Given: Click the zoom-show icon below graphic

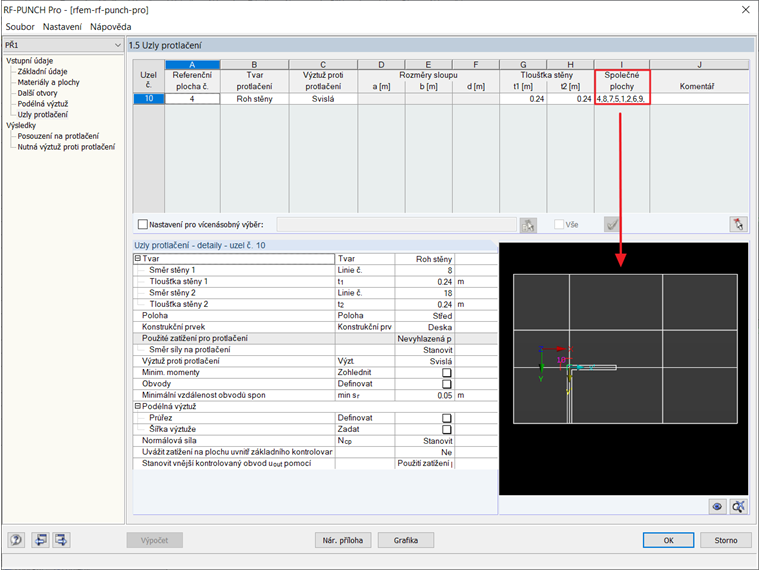Looking at the screenshot, I should click(x=738, y=507).
